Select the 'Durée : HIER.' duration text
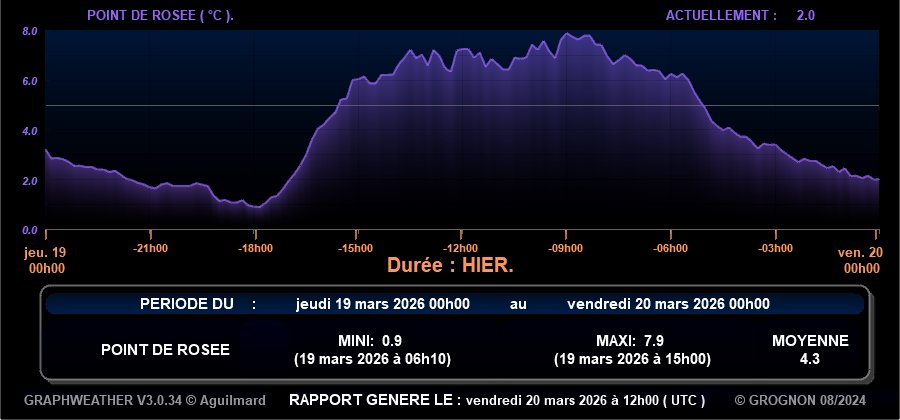 coord(450,266)
